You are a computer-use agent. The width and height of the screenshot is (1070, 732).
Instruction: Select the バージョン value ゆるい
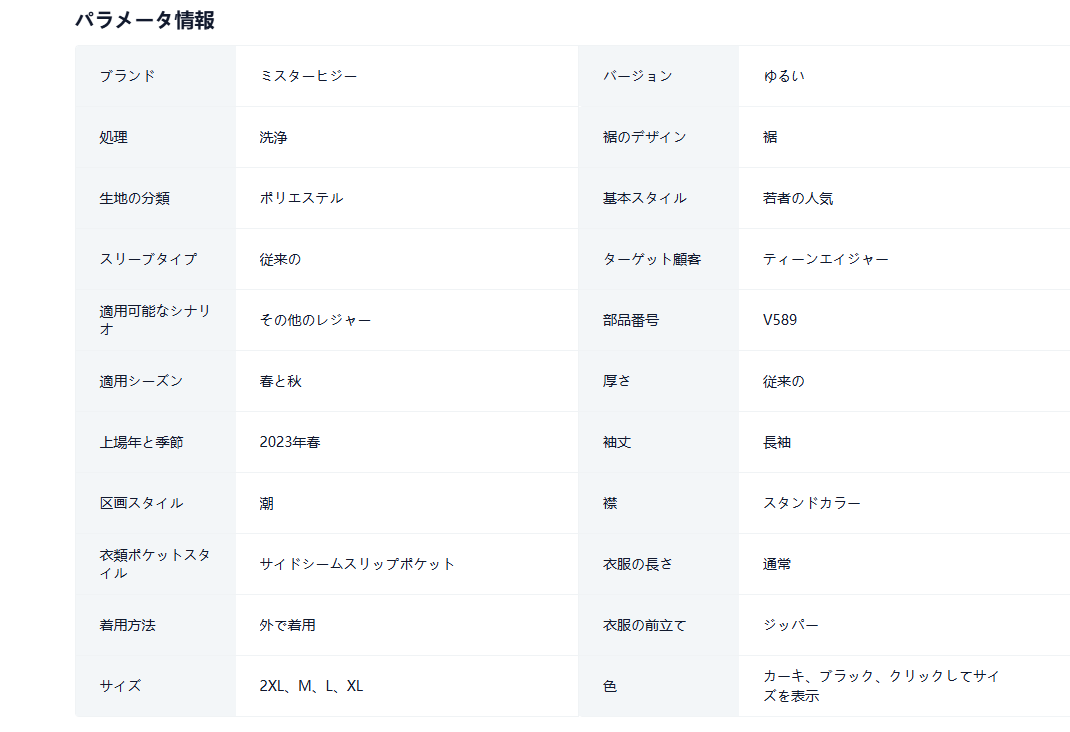[783, 76]
